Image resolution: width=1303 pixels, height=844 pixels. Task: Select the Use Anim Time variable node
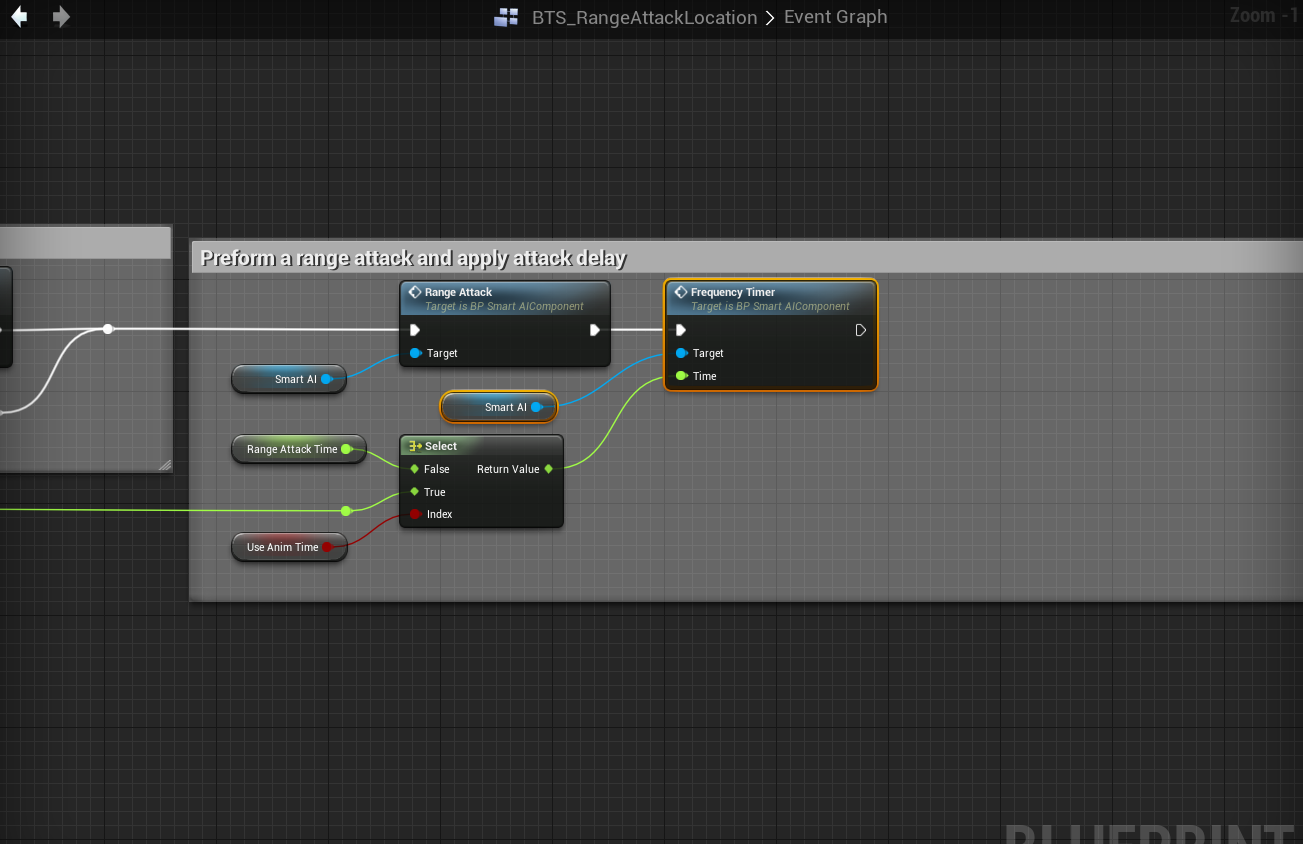pyautogui.click(x=283, y=547)
